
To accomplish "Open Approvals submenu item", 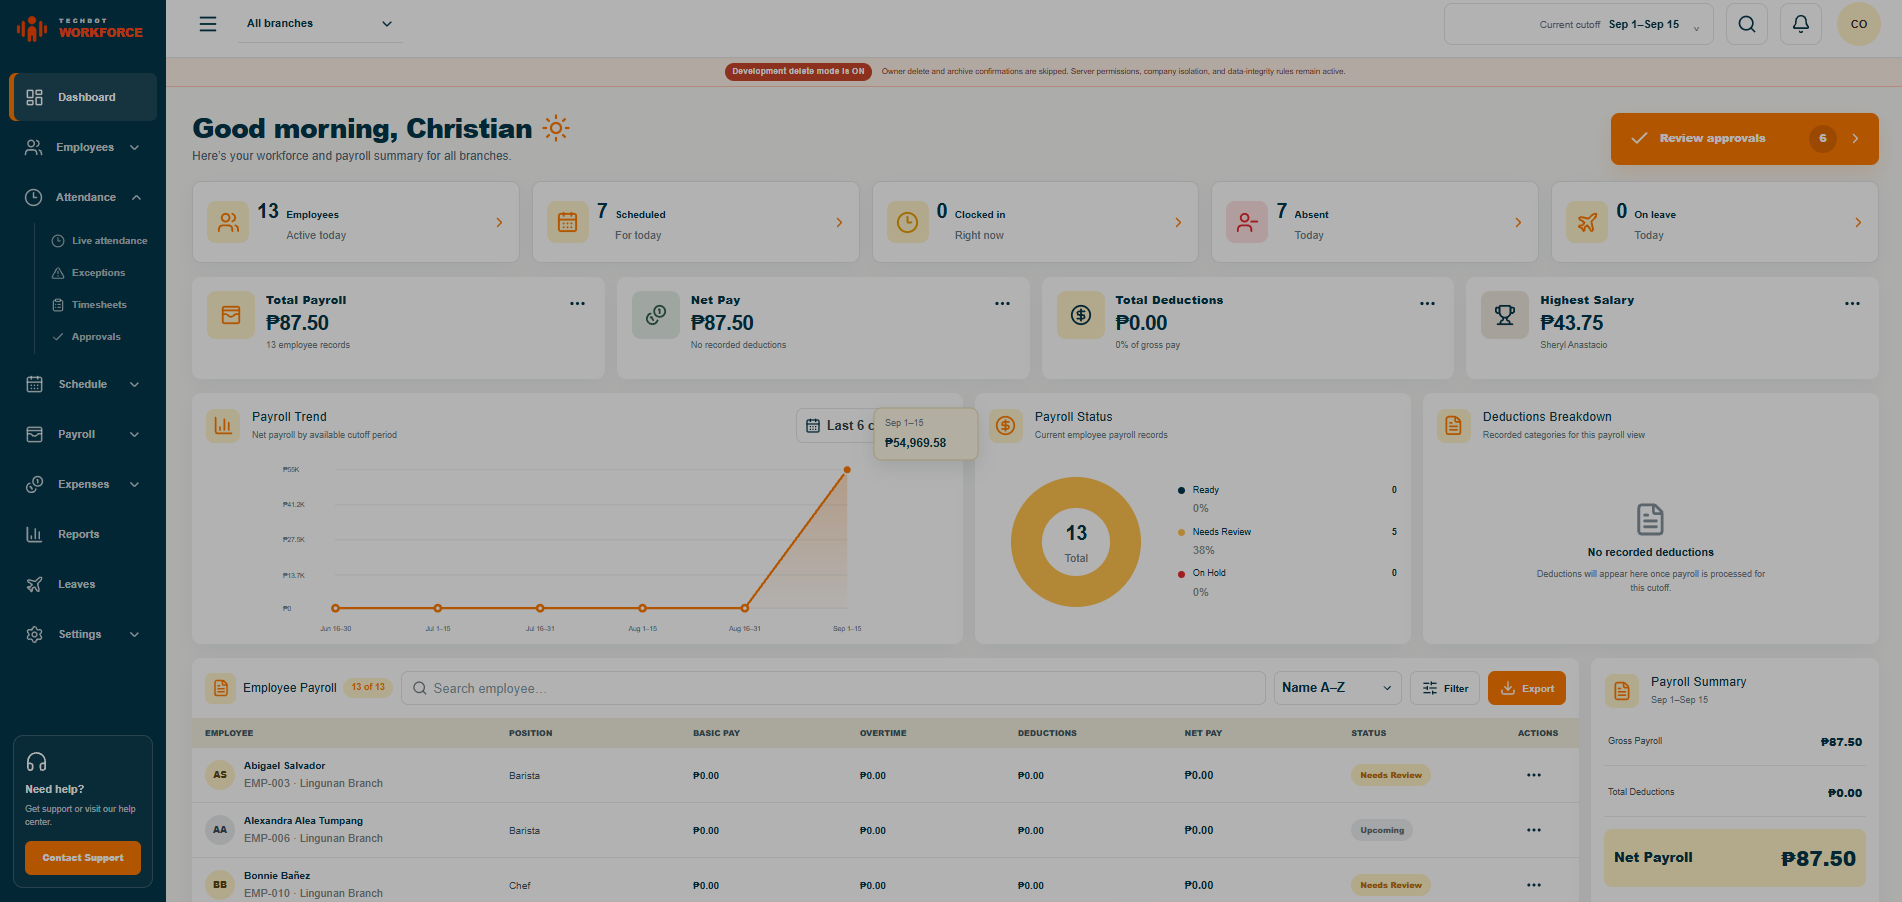I will [87, 337].
